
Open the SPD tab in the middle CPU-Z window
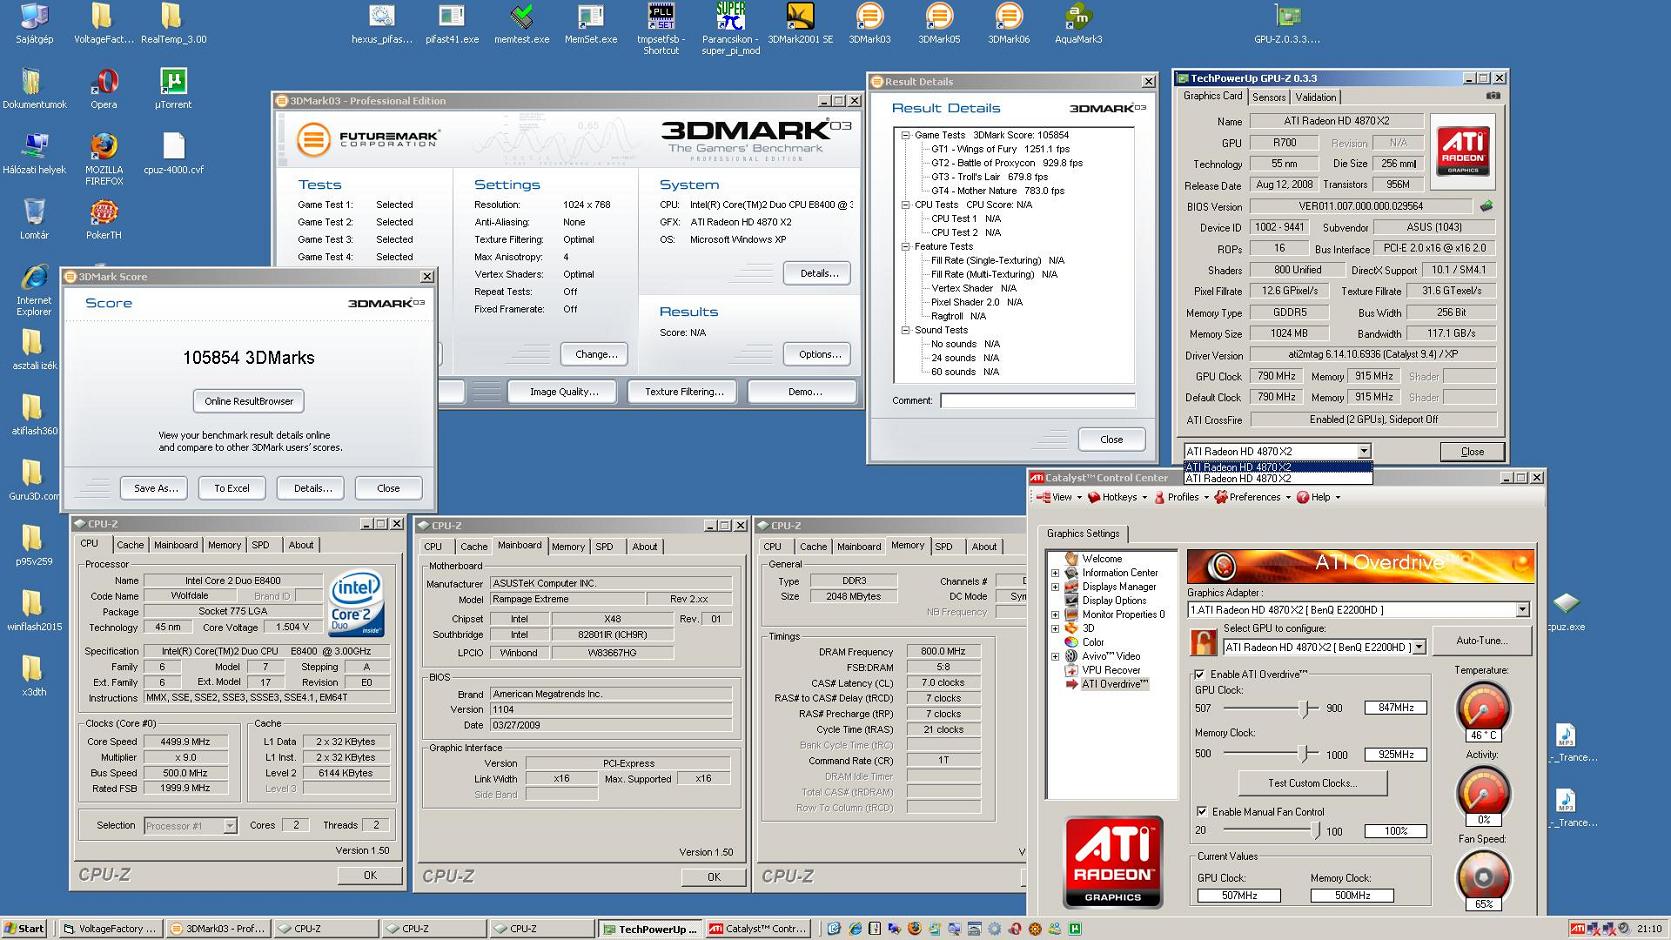coord(604,547)
